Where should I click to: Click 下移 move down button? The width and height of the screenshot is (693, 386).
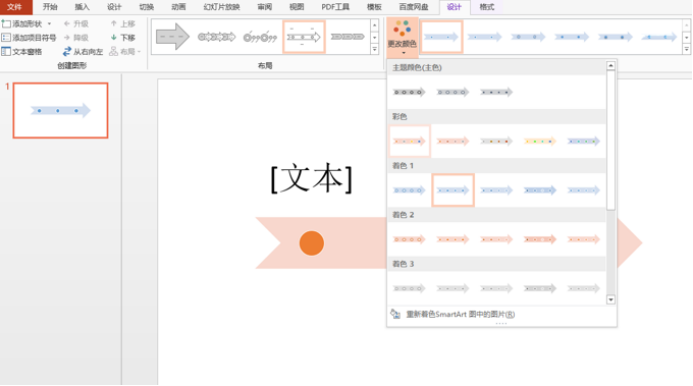coord(122,38)
